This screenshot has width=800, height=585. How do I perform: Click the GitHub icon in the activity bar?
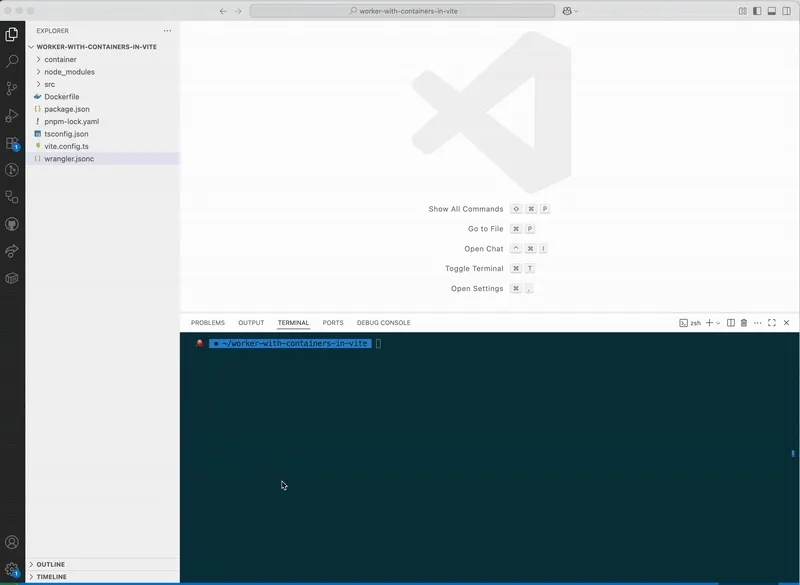pos(12,223)
